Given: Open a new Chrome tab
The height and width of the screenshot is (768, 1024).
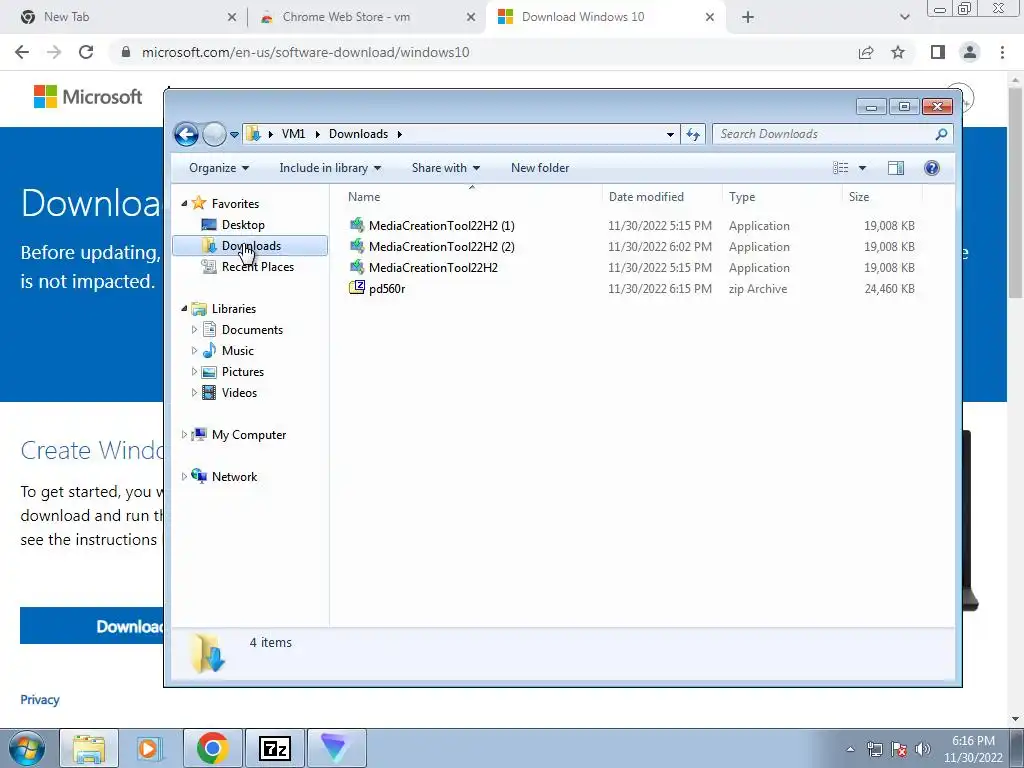Looking at the screenshot, I should [748, 18].
